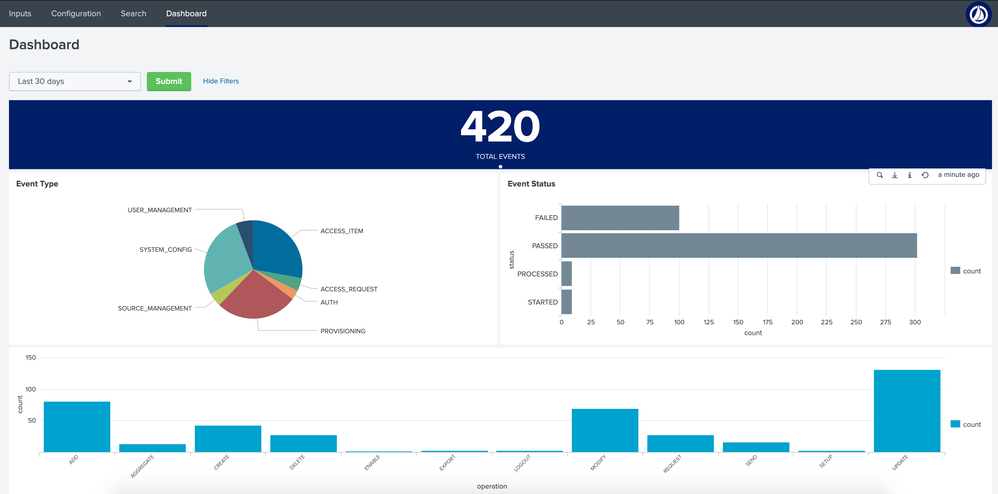Open the panel inspect info icon
This screenshot has height=494, width=998.
909,175
